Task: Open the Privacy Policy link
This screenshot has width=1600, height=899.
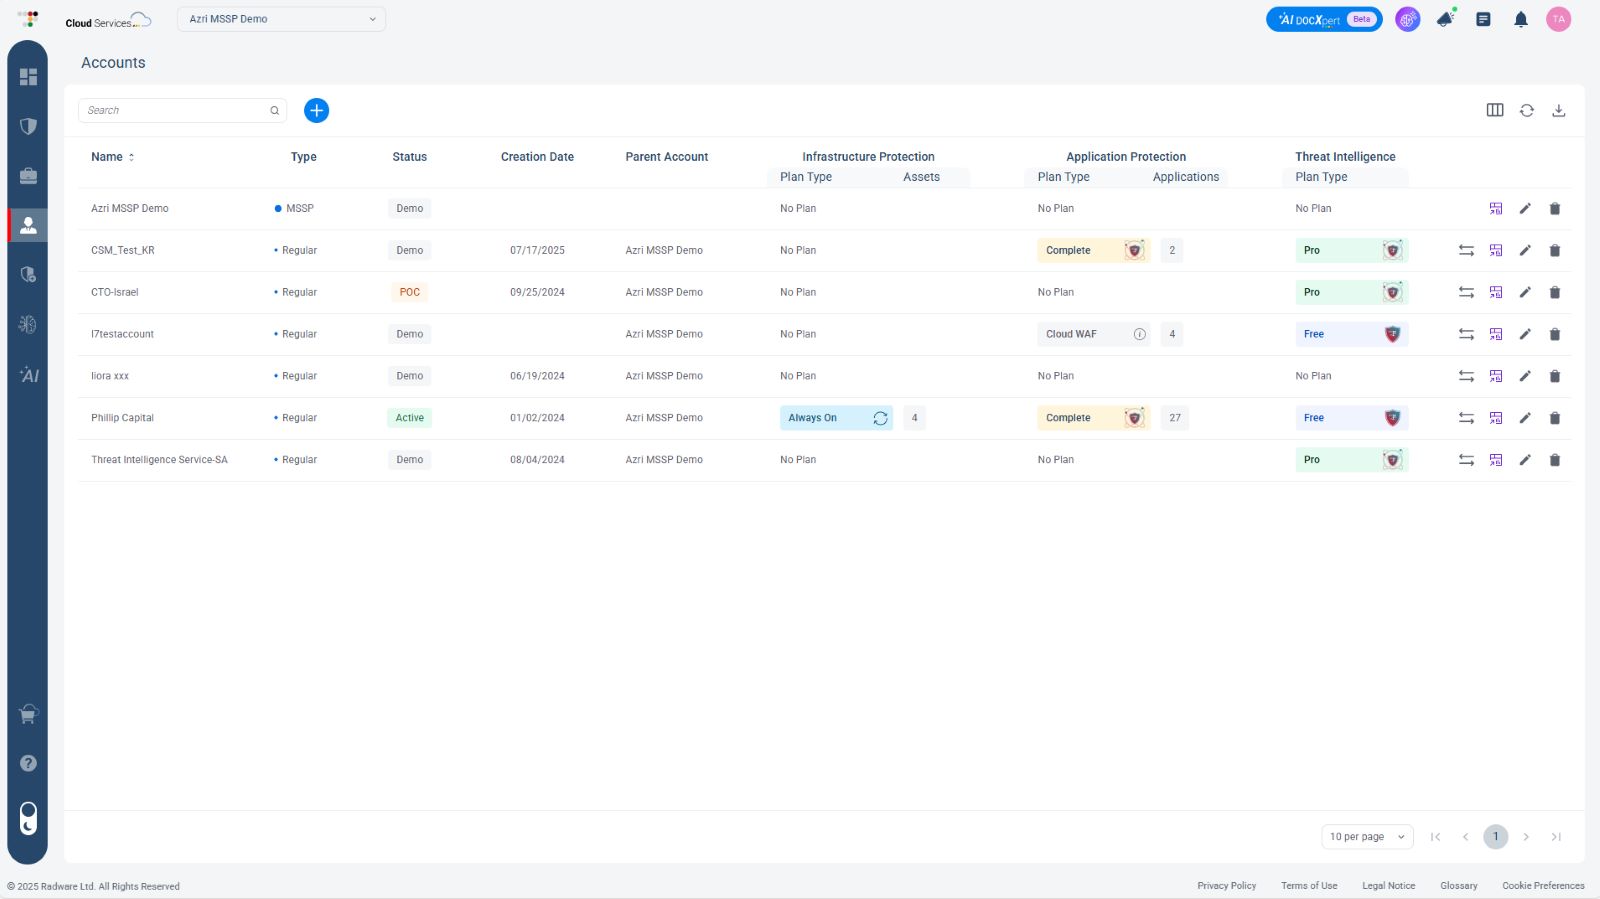Action: [1226, 886]
